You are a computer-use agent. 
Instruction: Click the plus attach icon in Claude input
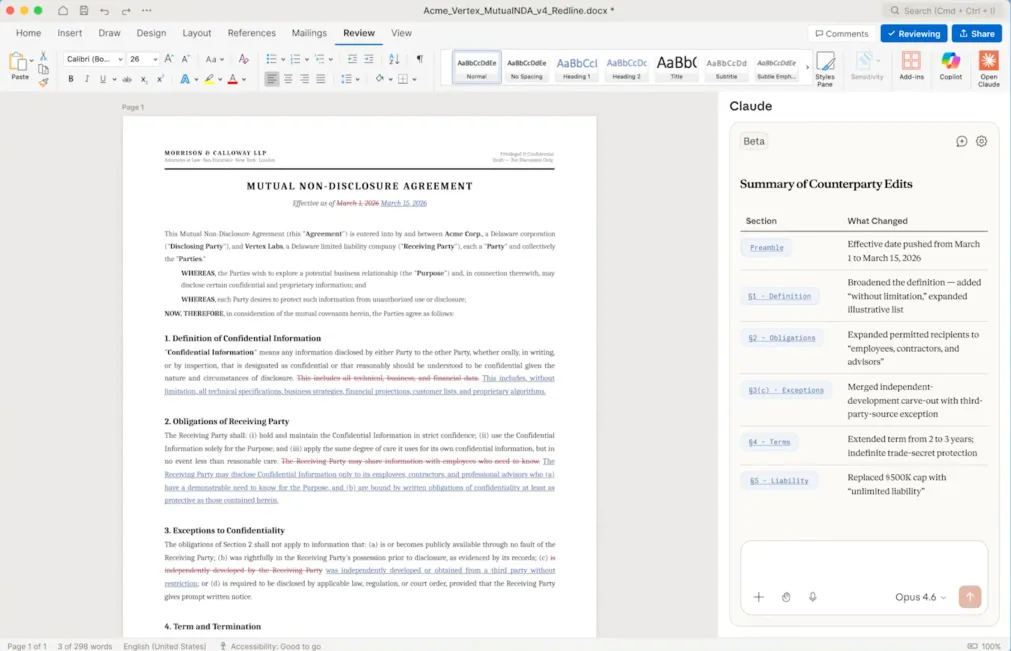click(x=758, y=597)
